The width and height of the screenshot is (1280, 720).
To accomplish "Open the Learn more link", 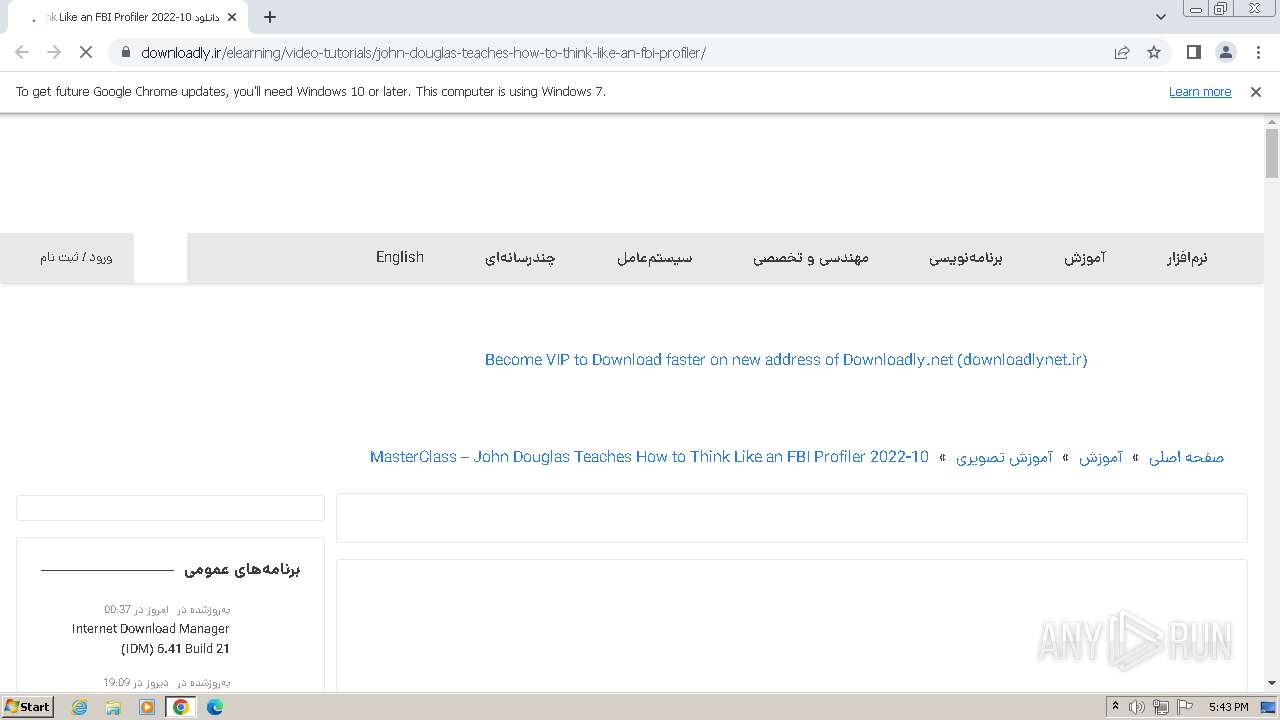I will 1200,92.
